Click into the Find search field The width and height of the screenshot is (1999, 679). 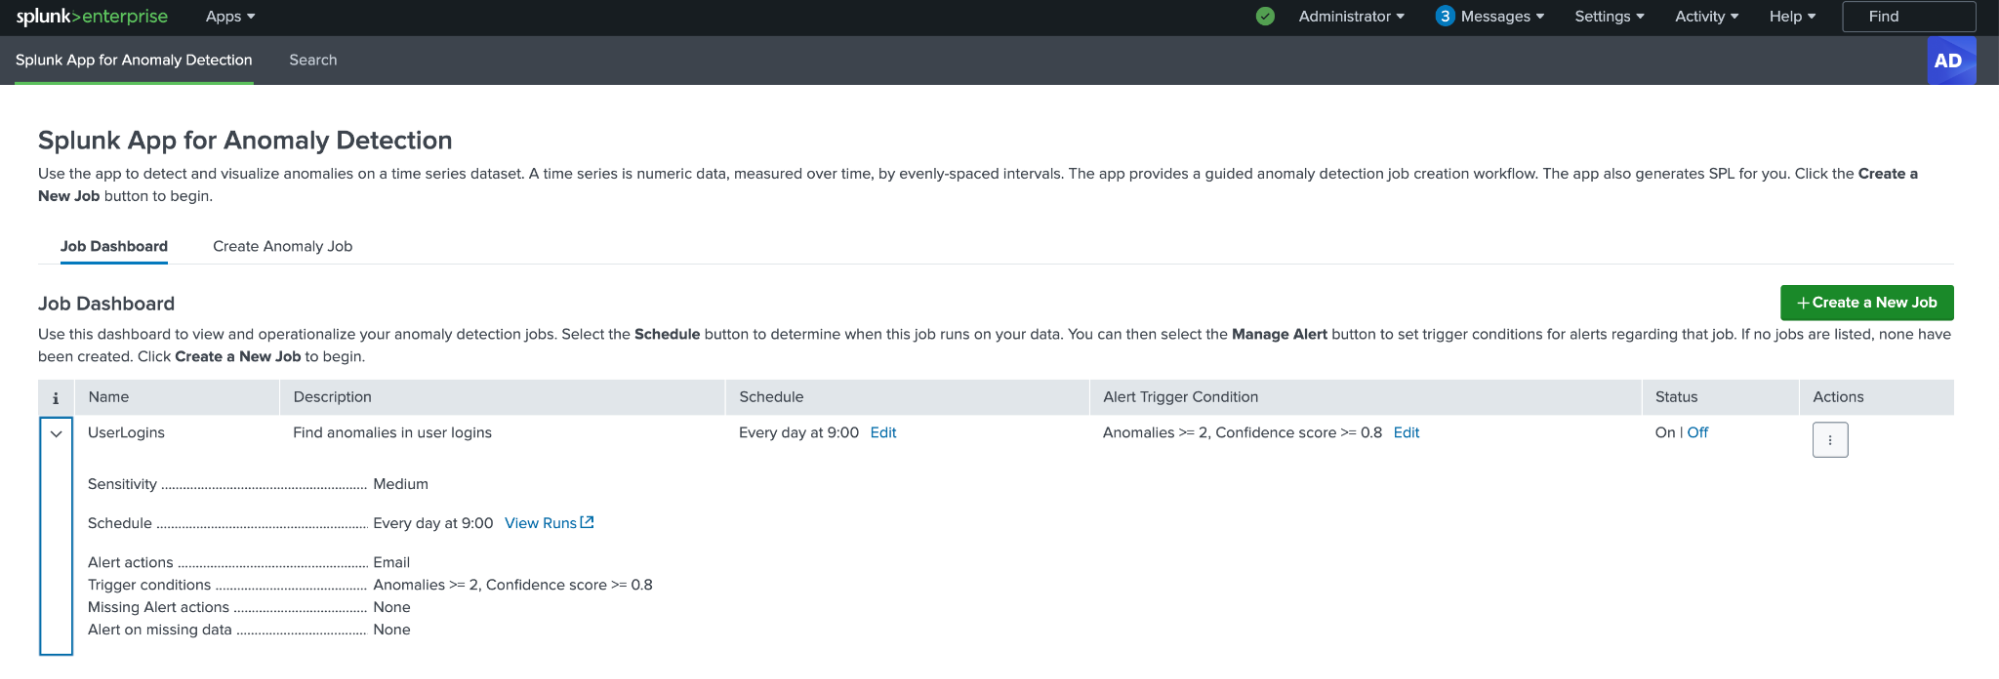point(1908,17)
